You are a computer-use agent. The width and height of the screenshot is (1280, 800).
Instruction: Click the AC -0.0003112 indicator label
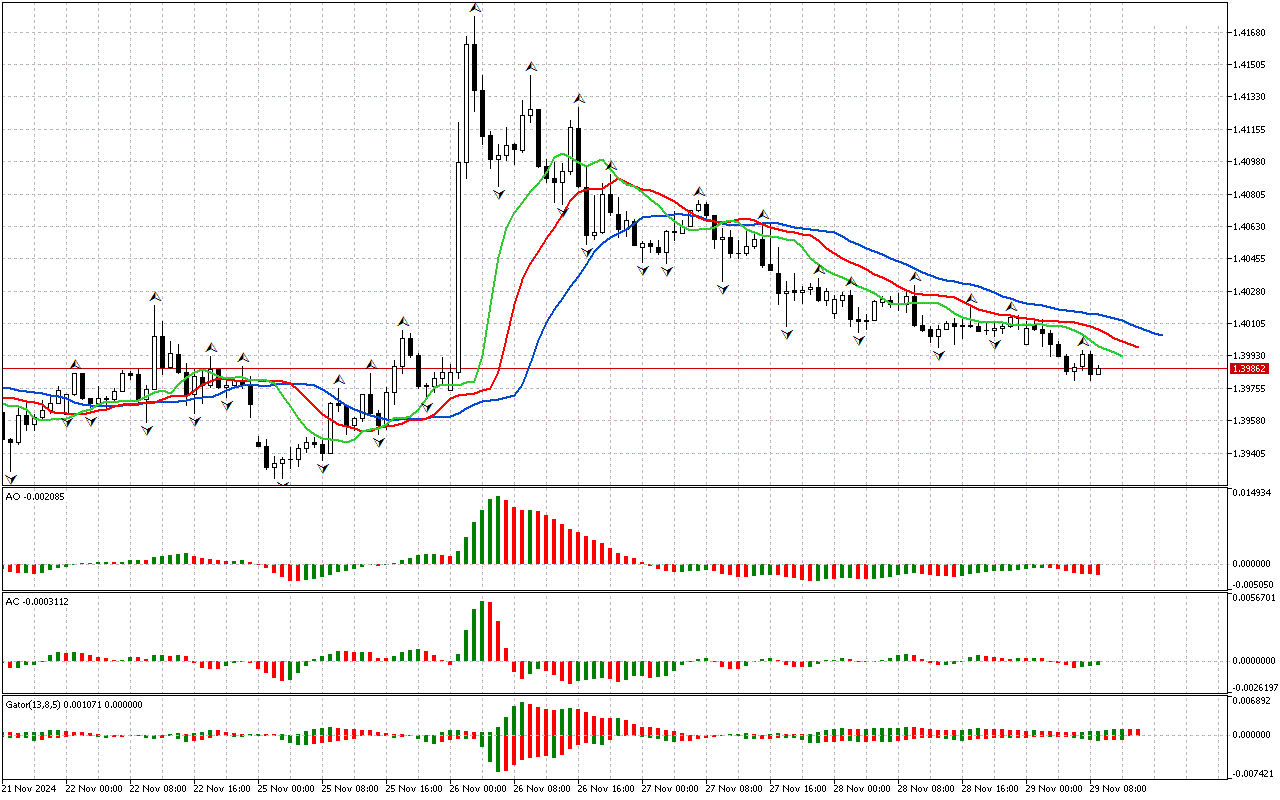[37, 601]
